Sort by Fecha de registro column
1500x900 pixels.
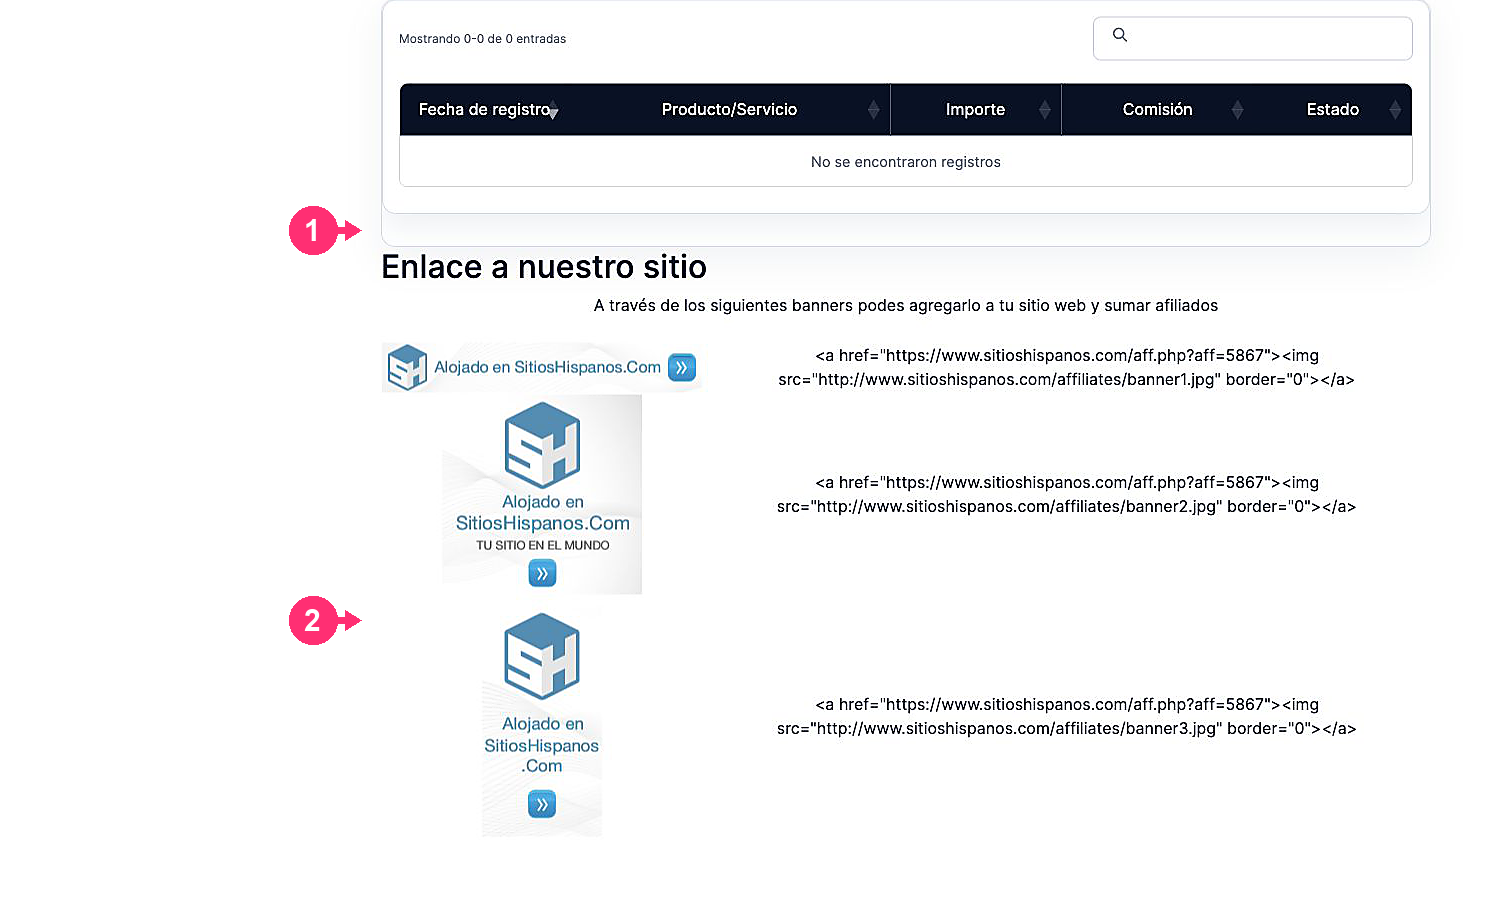484,110
